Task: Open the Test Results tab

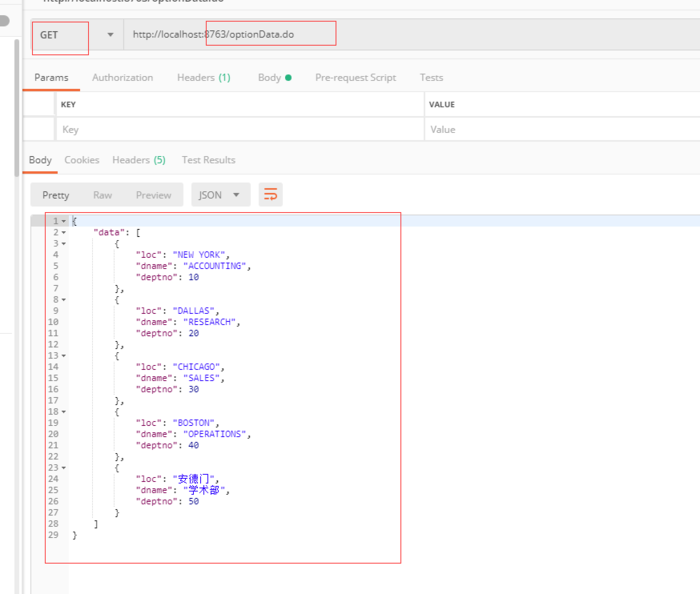Action: [x=208, y=160]
